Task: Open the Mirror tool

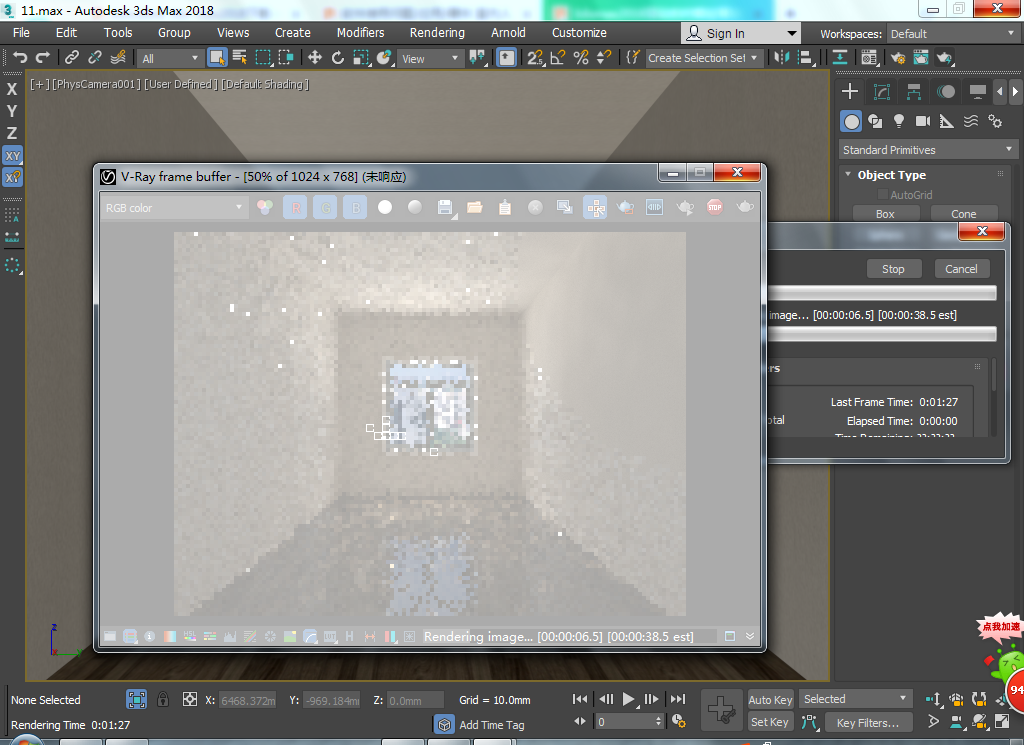Action: point(781,57)
